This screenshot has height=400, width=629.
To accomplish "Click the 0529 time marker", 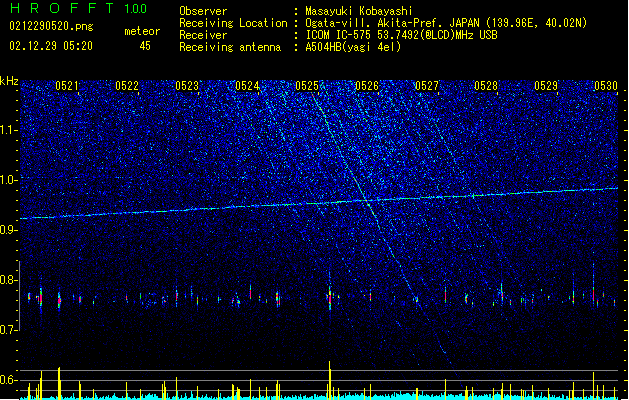I will 546,86.
